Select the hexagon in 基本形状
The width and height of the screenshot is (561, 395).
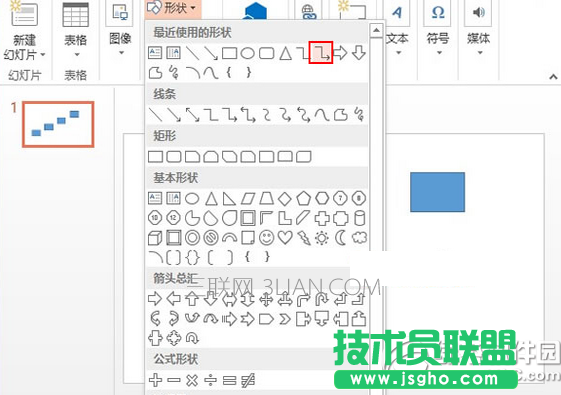click(x=322, y=198)
